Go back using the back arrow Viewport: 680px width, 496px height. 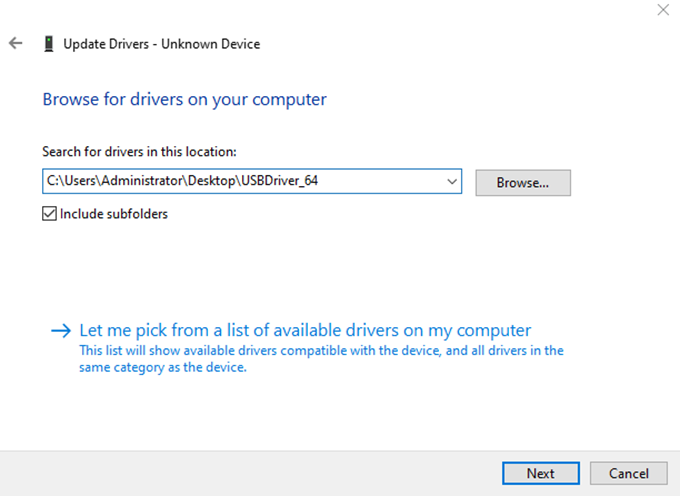[x=15, y=44]
